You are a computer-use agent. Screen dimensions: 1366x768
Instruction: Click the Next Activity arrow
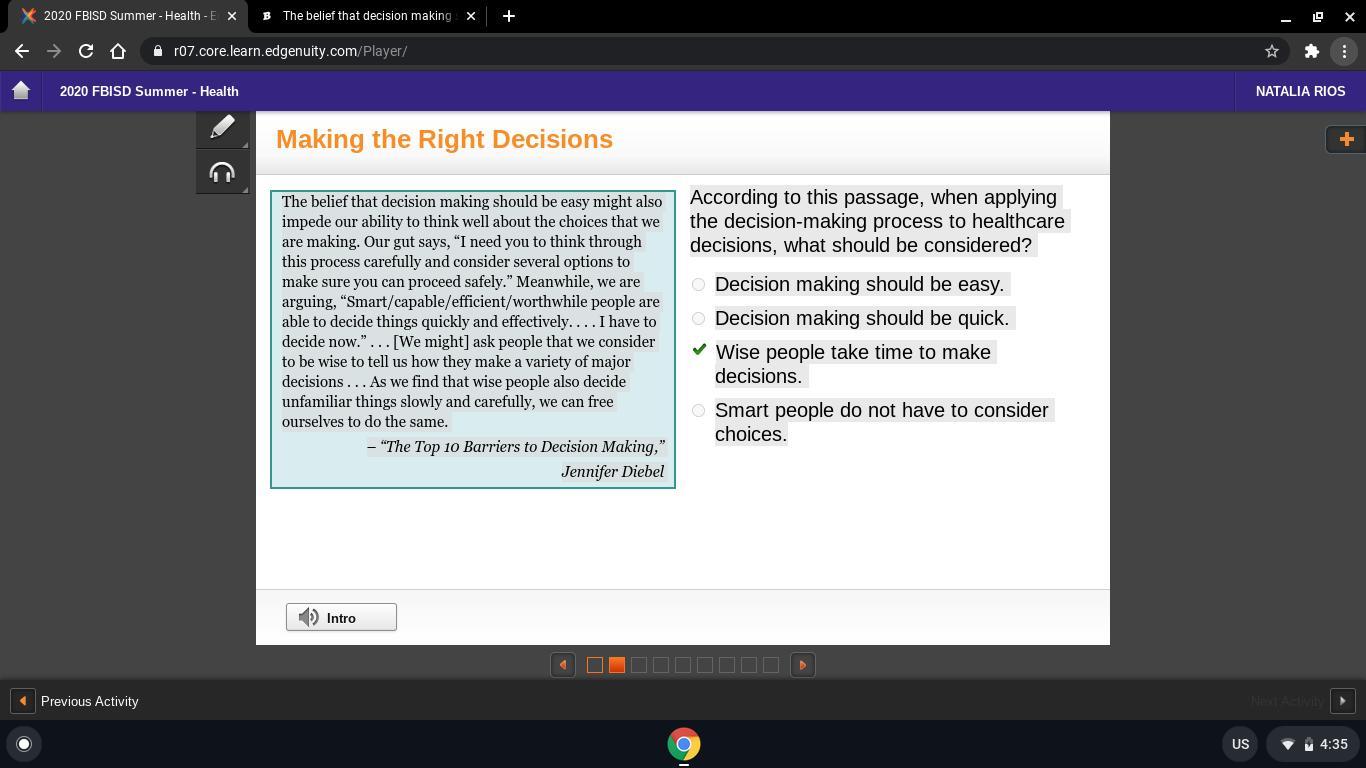pos(1343,701)
